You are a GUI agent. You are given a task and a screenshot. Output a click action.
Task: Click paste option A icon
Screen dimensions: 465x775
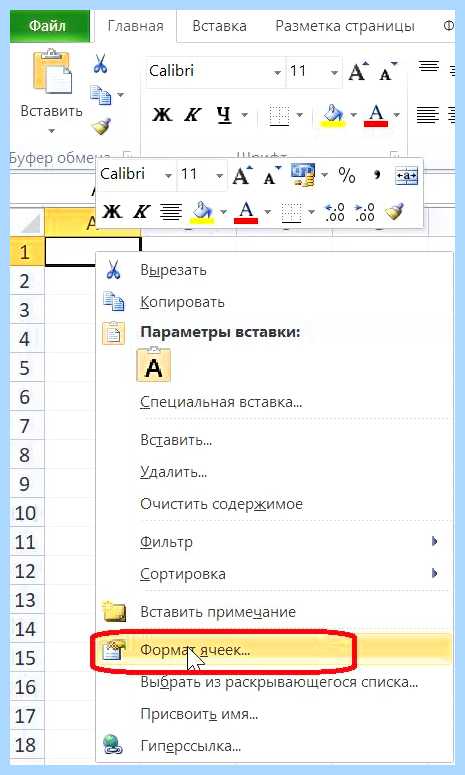154,365
